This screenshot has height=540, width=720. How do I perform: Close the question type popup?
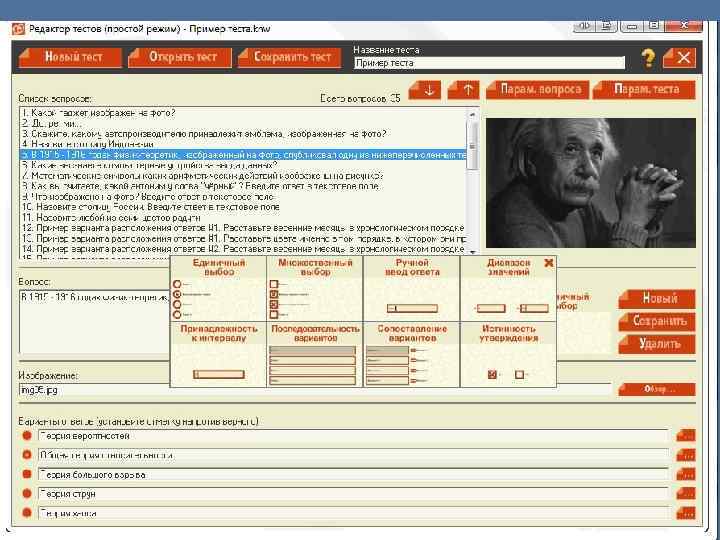pyautogui.click(x=549, y=263)
